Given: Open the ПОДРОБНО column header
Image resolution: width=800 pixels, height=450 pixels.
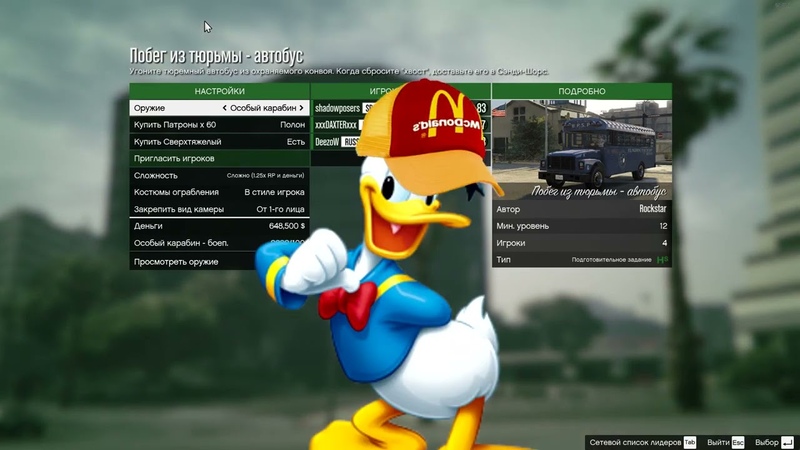Looking at the screenshot, I should tap(582, 91).
